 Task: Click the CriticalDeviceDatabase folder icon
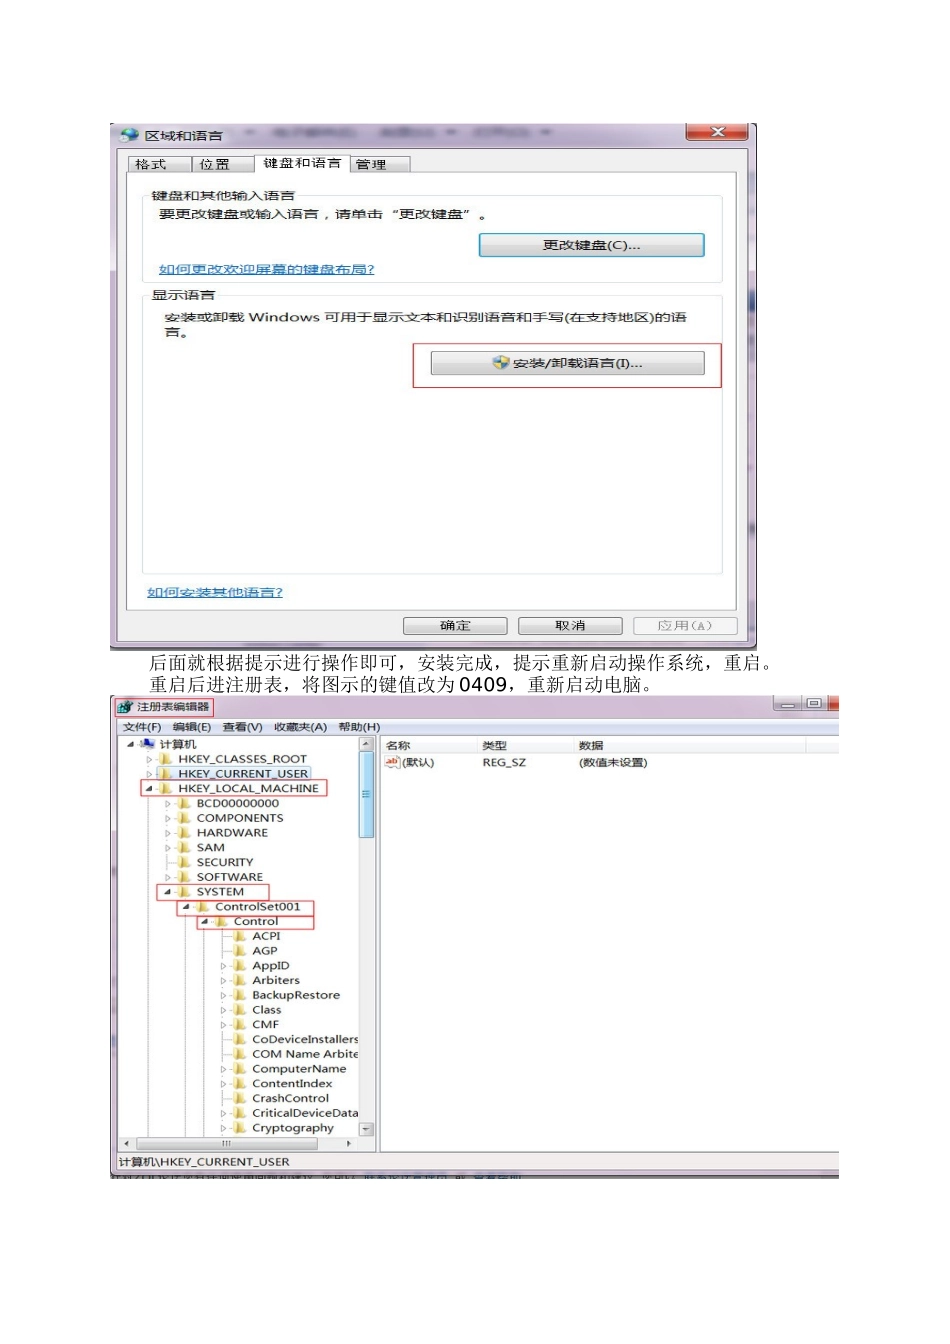pos(240,1113)
